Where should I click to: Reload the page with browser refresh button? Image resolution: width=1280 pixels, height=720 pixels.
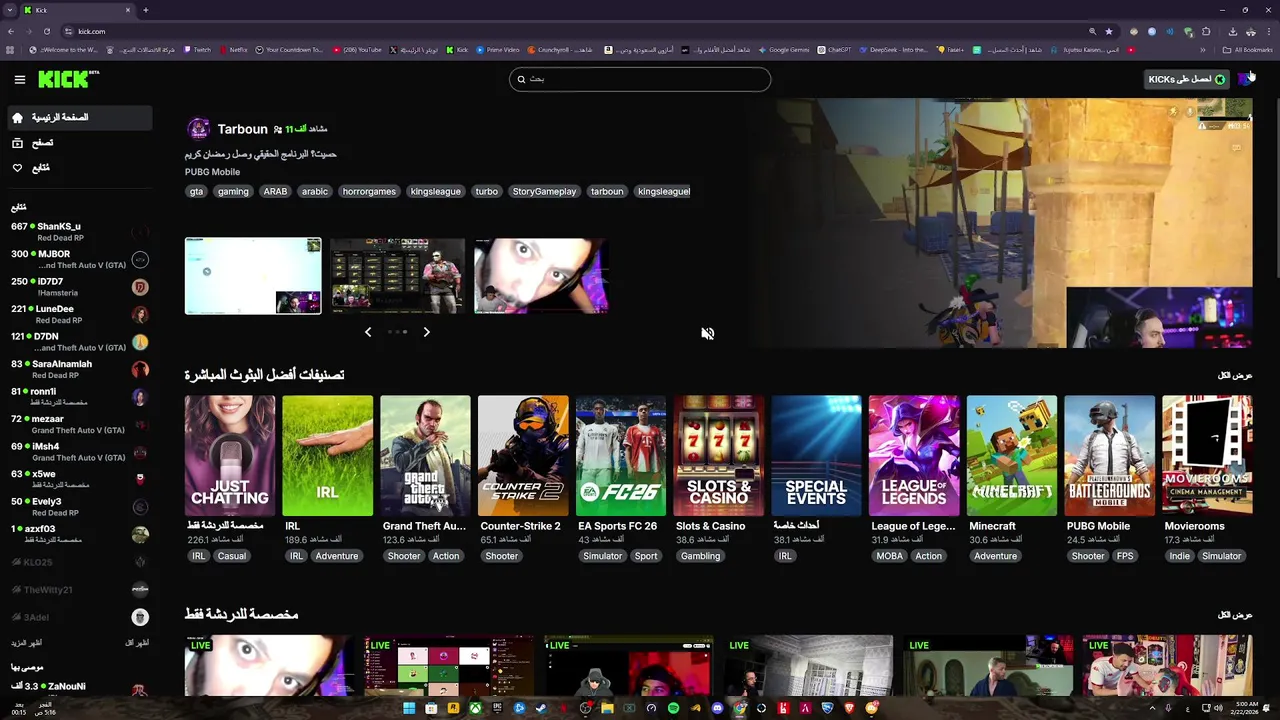click(46, 31)
